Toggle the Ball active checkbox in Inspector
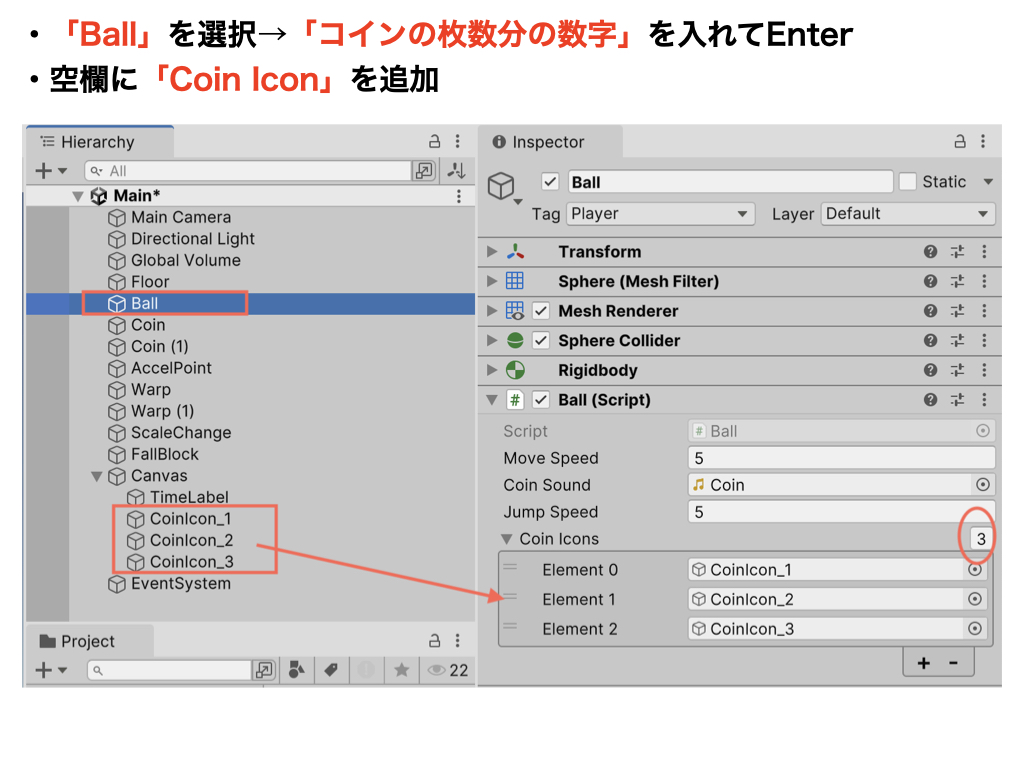Viewport: 1024px width, 768px height. (549, 182)
